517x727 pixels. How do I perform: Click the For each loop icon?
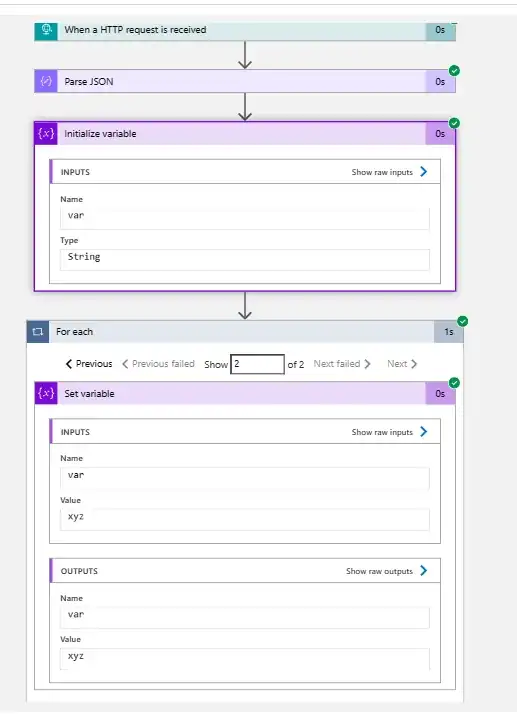[38, 332]
